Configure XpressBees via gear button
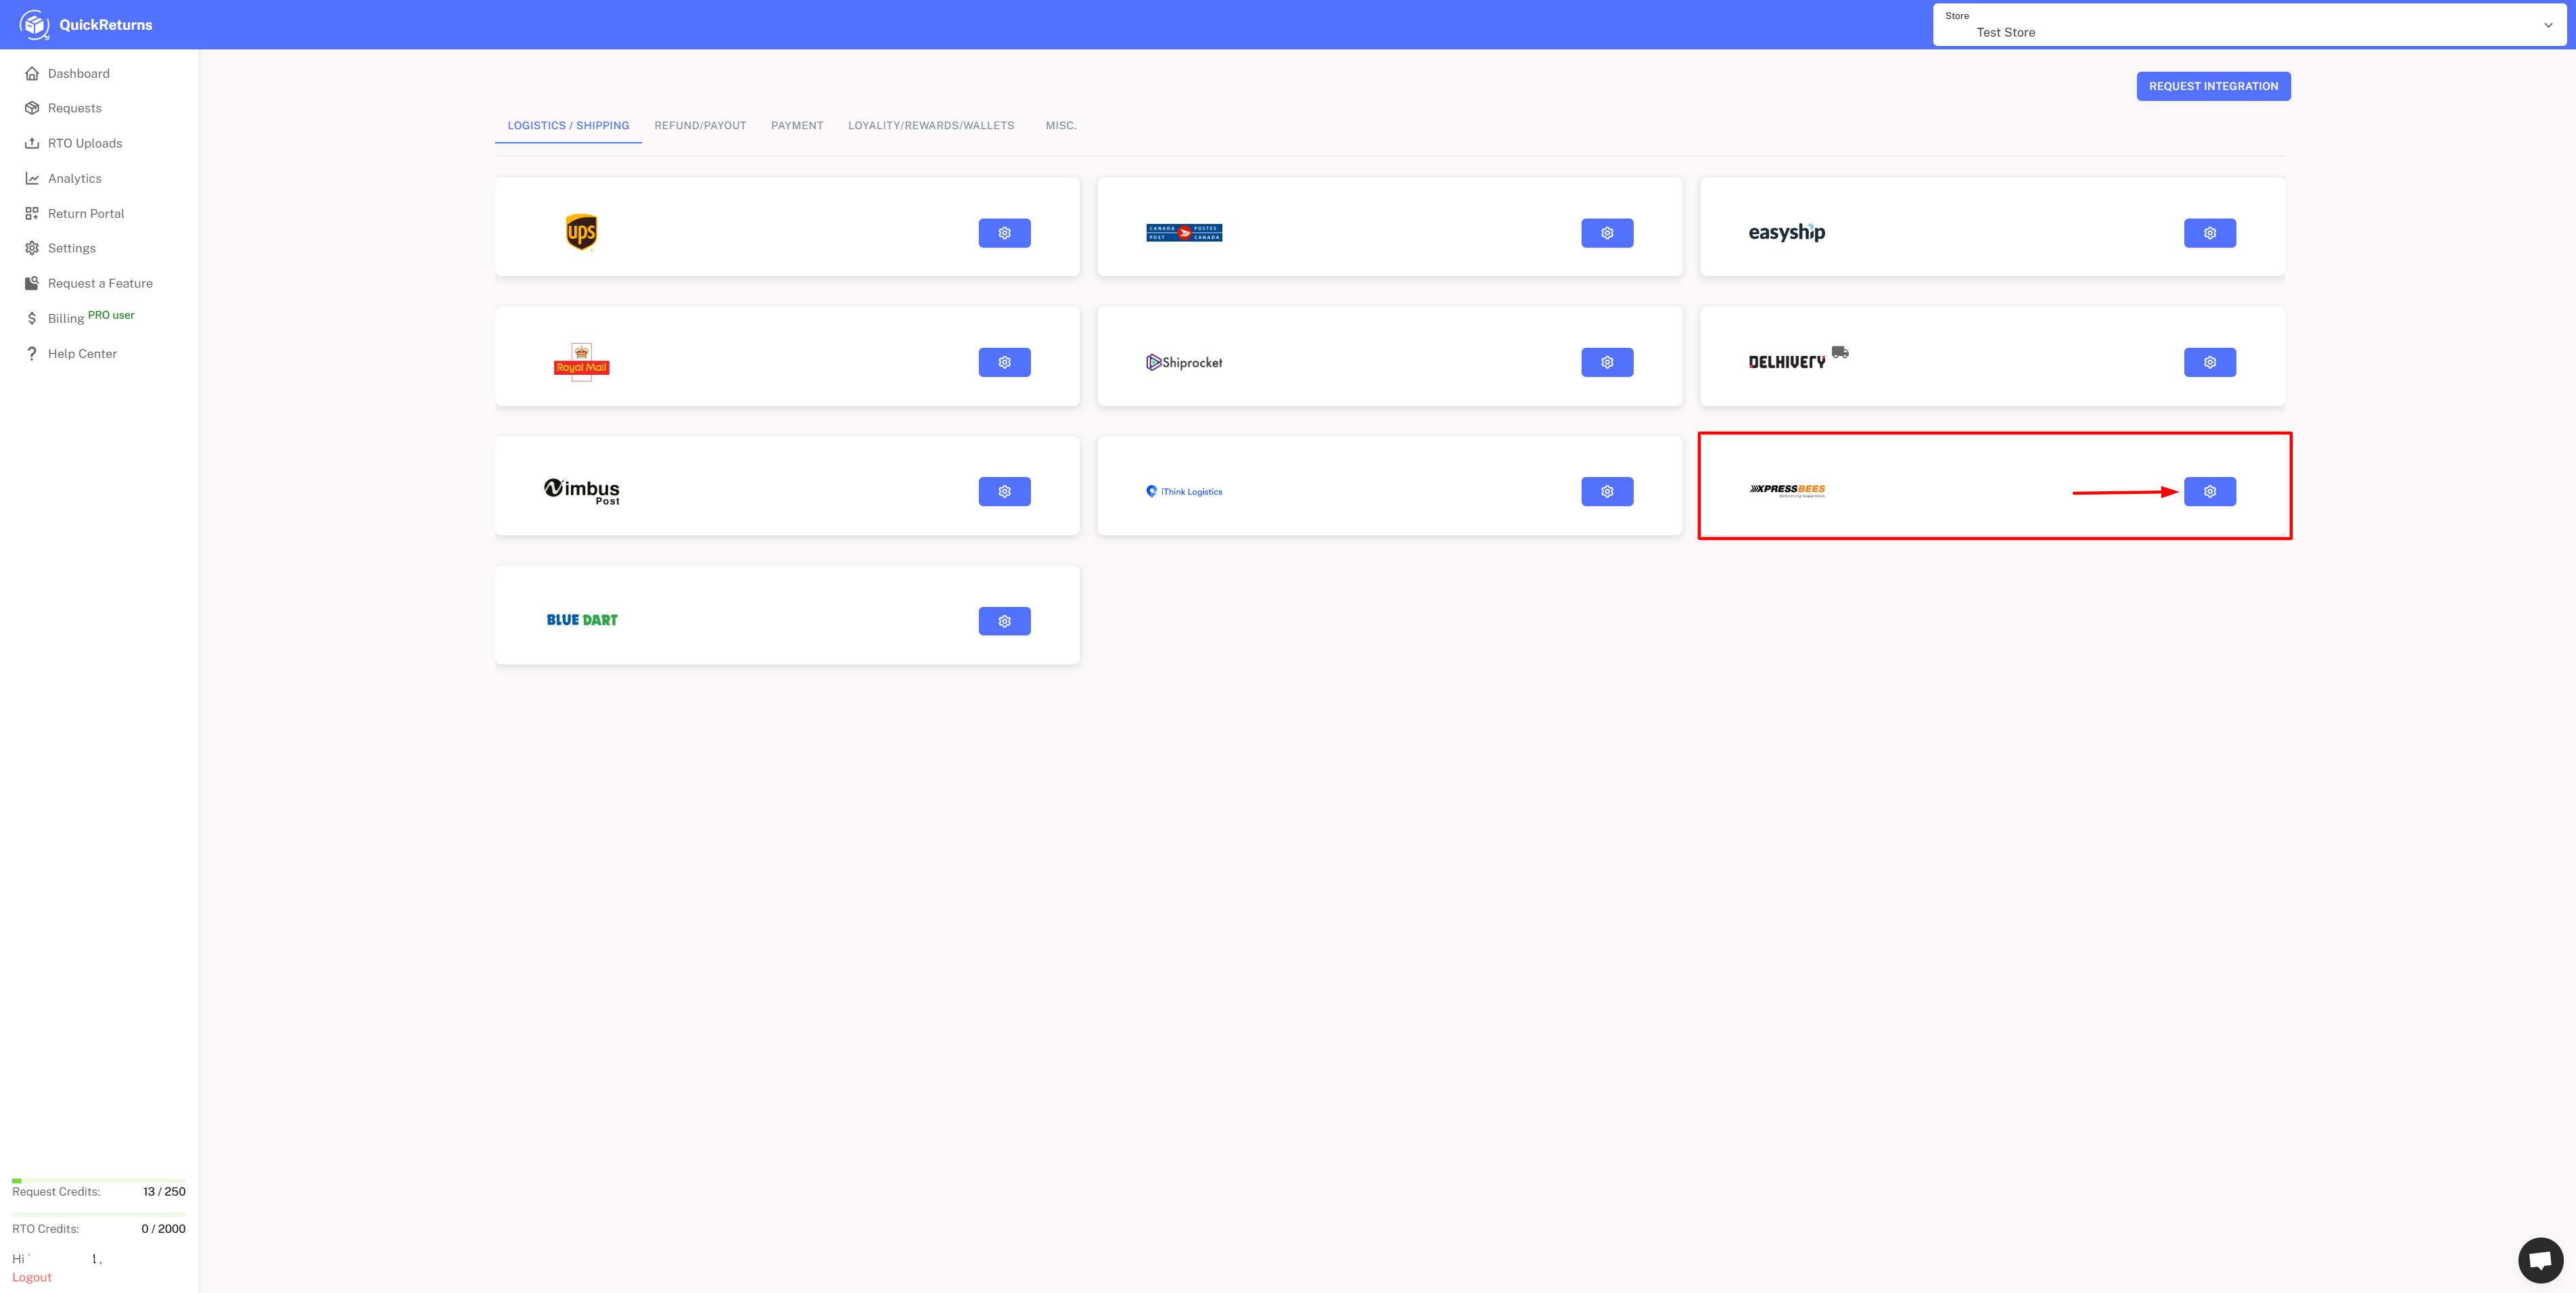 [2209, 491]
